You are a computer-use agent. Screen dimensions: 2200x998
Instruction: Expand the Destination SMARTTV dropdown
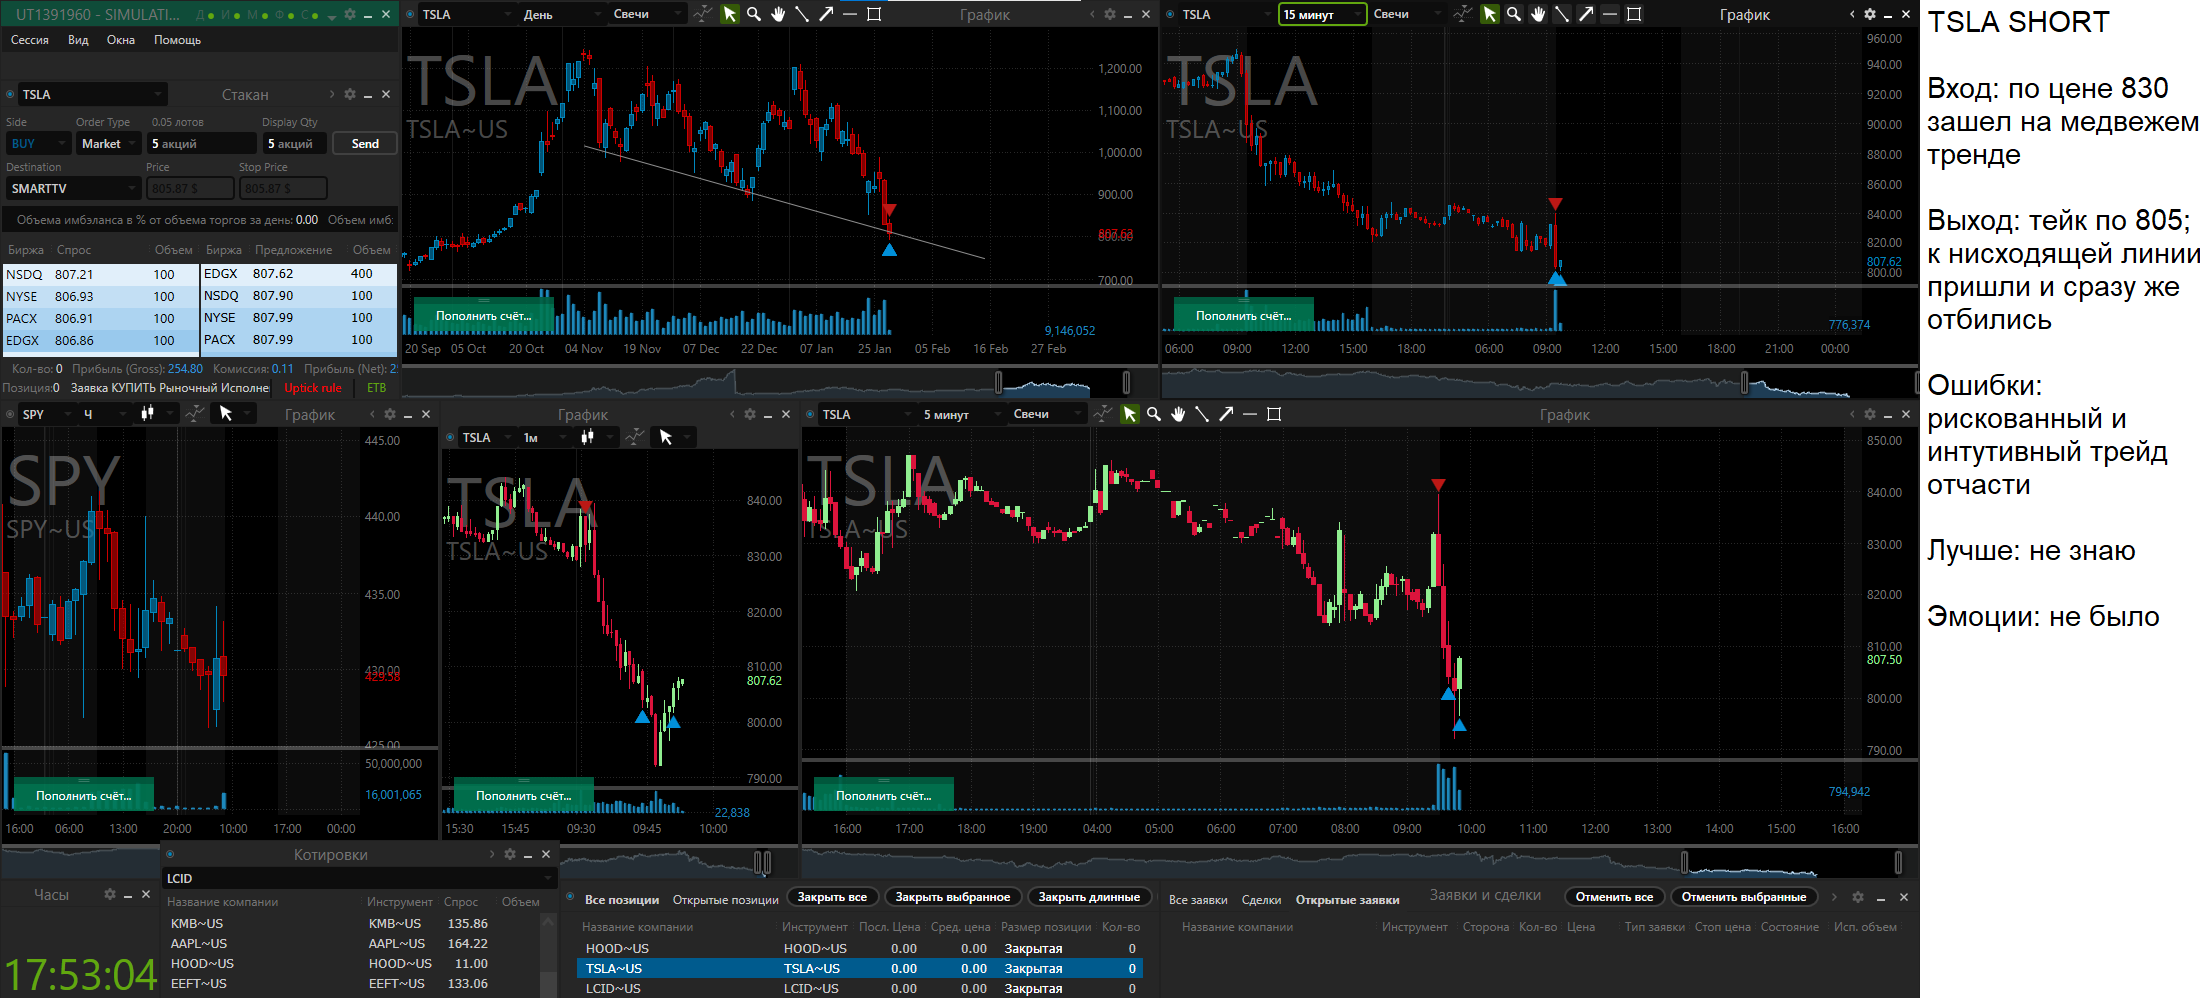tap(73, 188)
